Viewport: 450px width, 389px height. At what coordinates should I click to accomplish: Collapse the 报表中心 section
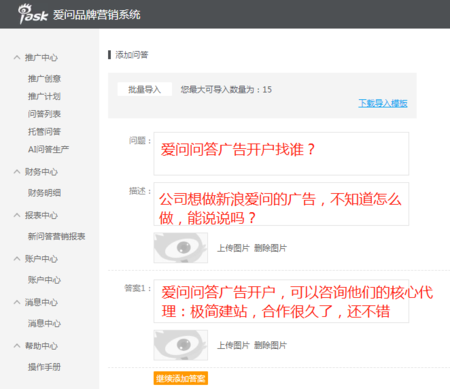[36, 215]
